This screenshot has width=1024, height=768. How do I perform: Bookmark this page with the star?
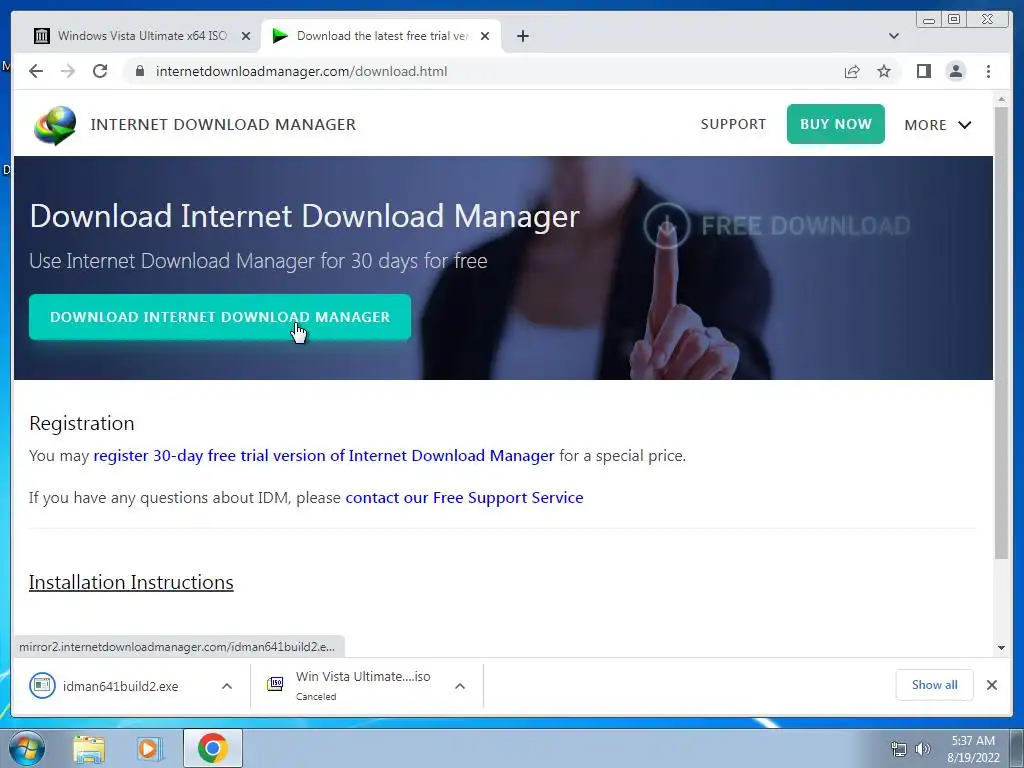coord(884,71)
